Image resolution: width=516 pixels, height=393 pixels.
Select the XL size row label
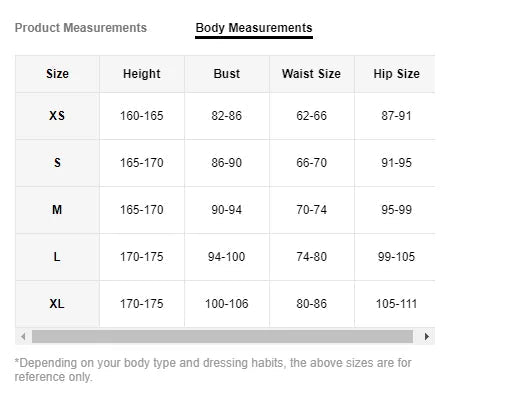tap(57, 304)
